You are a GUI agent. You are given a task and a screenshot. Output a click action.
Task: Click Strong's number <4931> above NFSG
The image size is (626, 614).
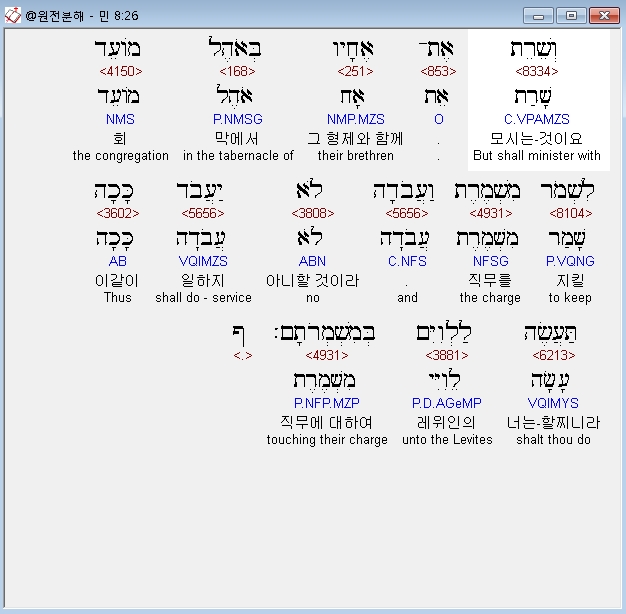pyautogui.click(x=491, y=213)
